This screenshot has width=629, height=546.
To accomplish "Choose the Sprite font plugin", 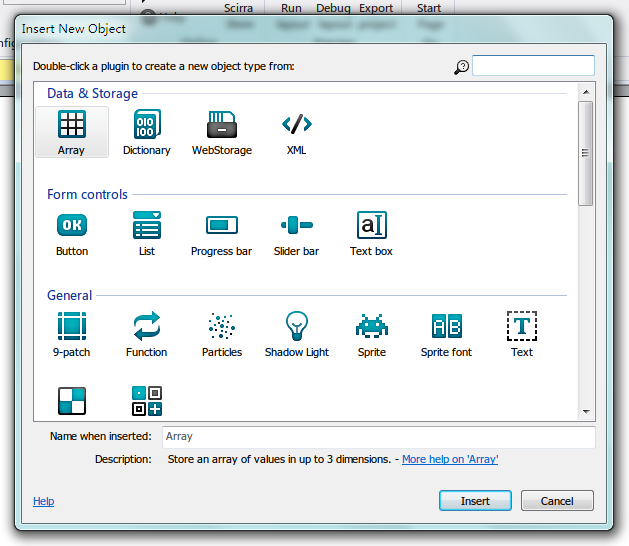I will click(x=446, y=327).
